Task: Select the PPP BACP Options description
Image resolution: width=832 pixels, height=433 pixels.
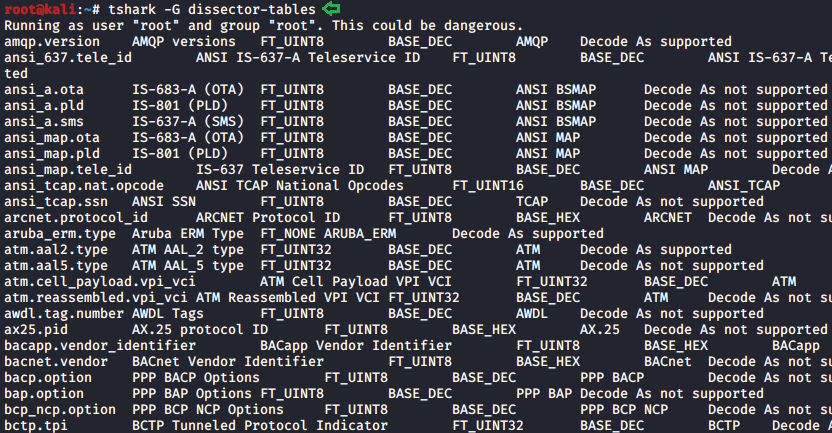Action: pos(196,378)
